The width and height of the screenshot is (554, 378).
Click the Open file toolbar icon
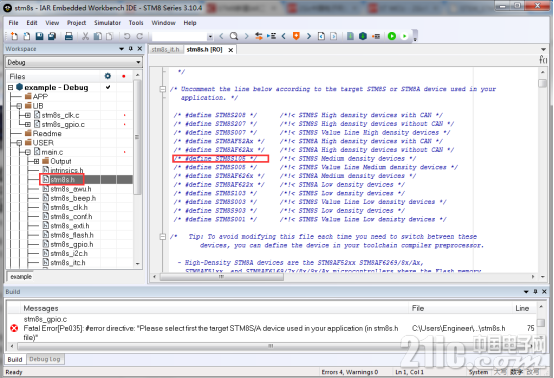point(27,36)
